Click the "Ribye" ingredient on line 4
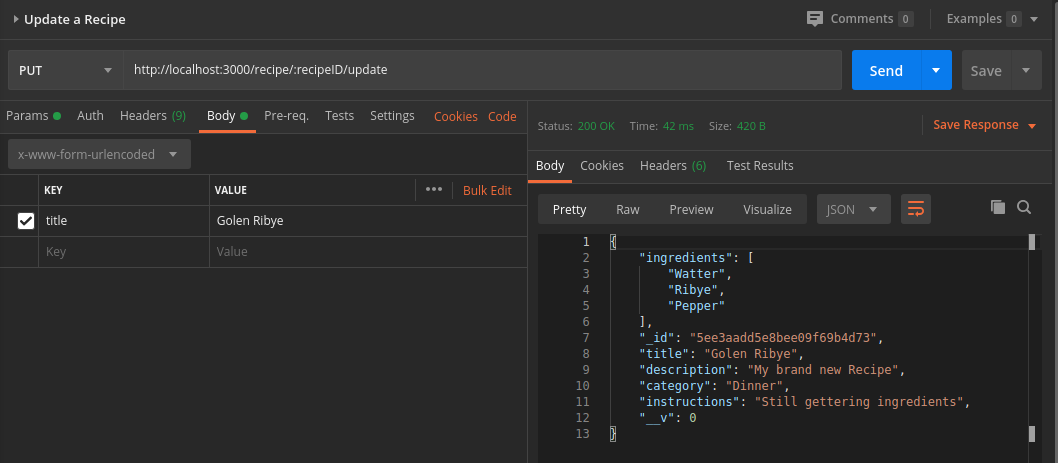The image size is (1058, 463). [696, 290]
